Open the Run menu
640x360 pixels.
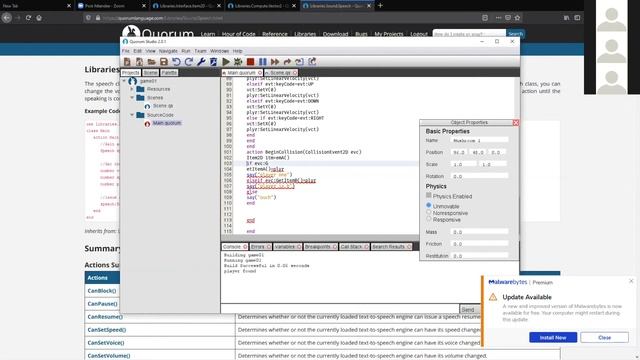tap(186, 51)
